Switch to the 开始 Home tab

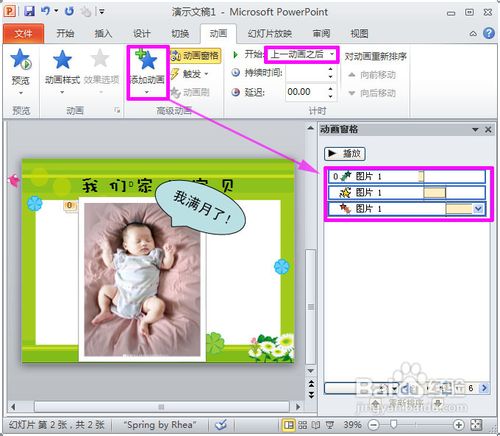pyautogui.click(x=65, y=33)
